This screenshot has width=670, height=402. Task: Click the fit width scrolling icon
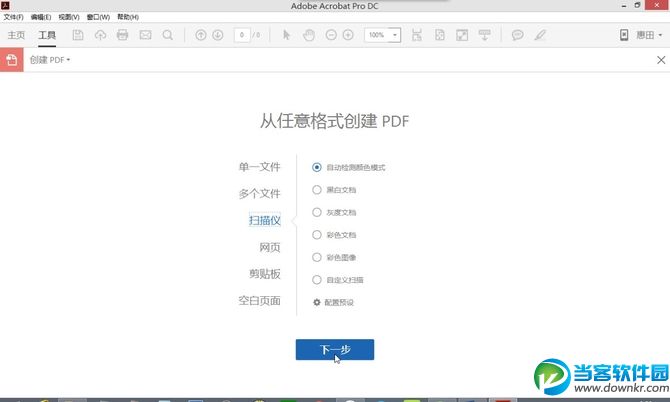tap(417, 35)
